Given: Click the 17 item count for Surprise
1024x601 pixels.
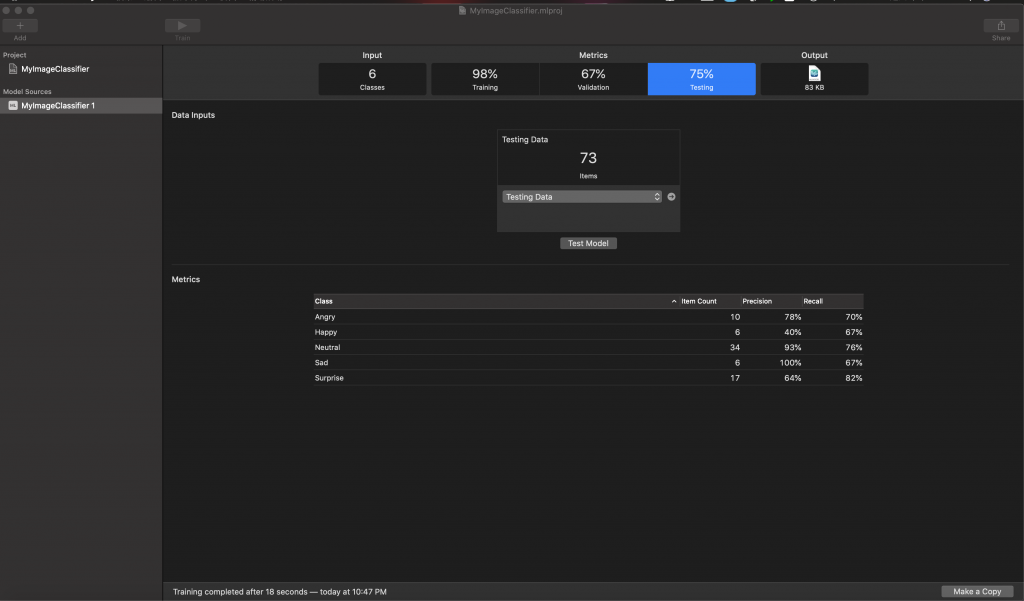Looking at the screenshot, I should tap(735, 378).
